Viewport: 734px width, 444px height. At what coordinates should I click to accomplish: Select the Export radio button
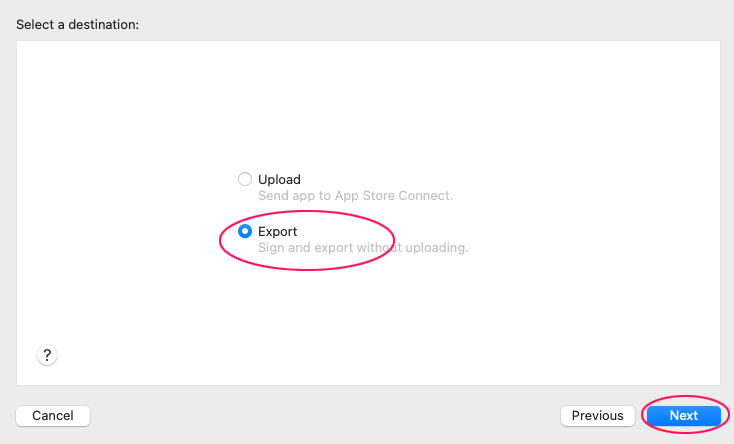(245, 231)
